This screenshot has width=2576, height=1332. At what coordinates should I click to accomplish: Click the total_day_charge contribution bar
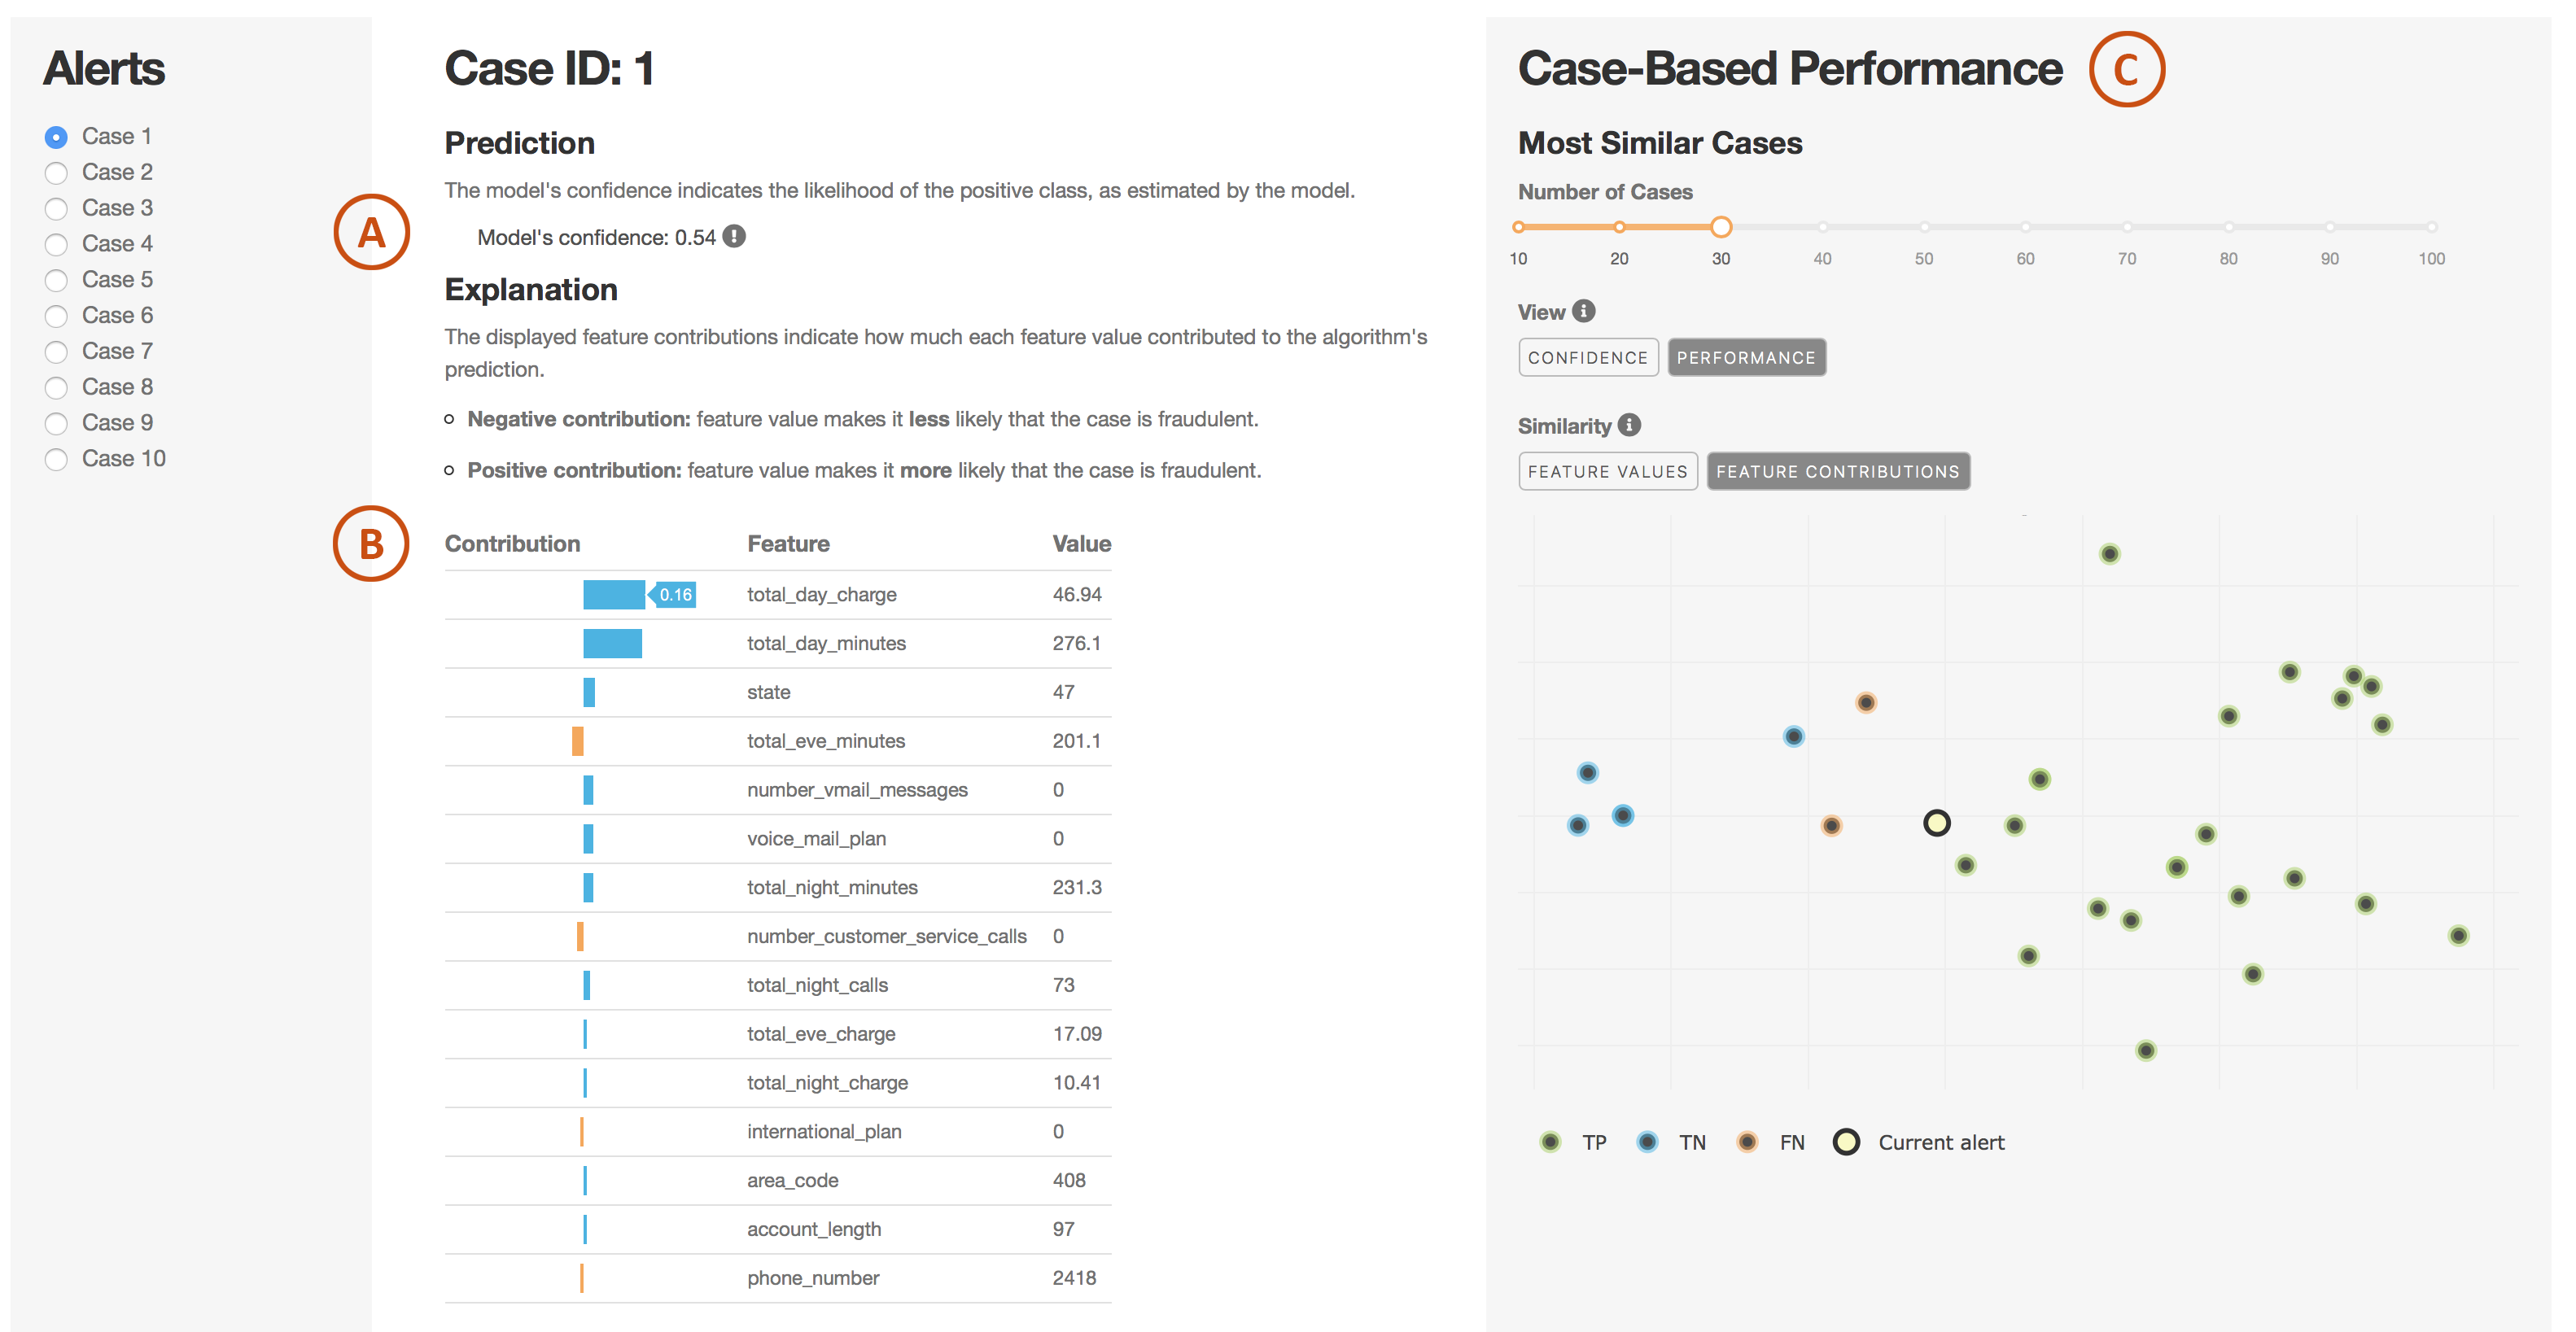coord(614,595)
